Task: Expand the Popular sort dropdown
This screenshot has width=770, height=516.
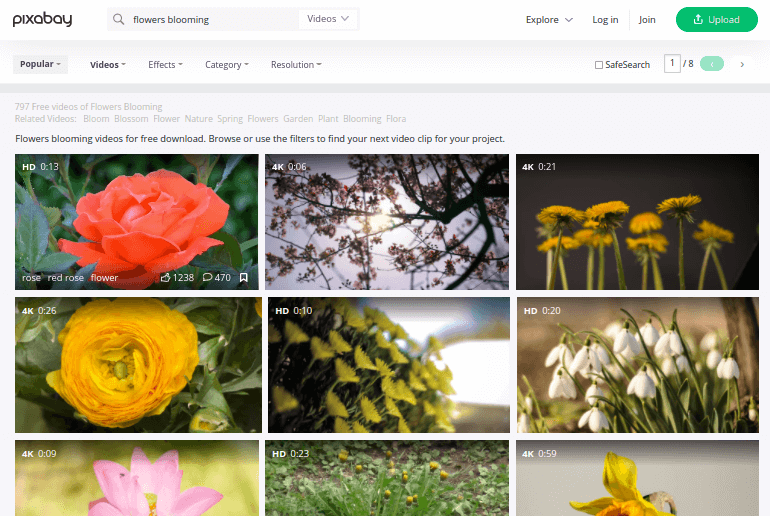Action: pyautogui.click(x=41, y=64)
